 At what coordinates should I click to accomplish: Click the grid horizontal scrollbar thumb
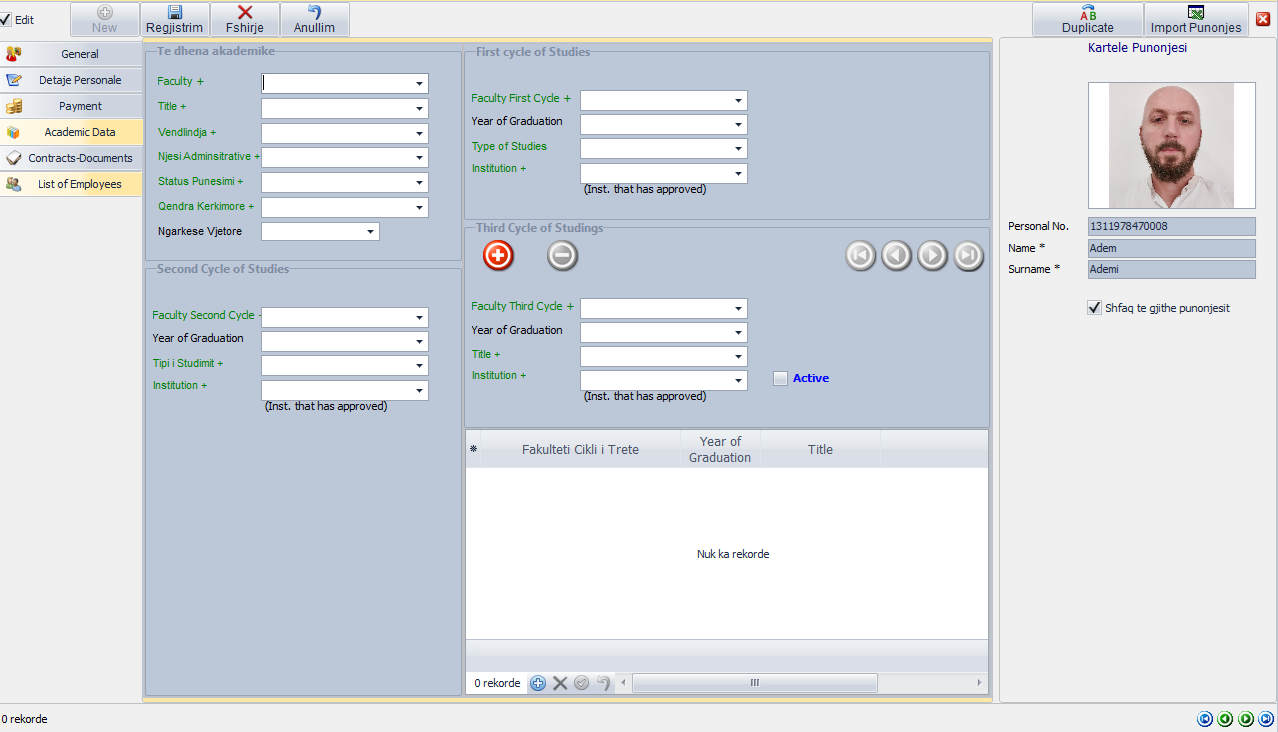[x=755, y=683]
